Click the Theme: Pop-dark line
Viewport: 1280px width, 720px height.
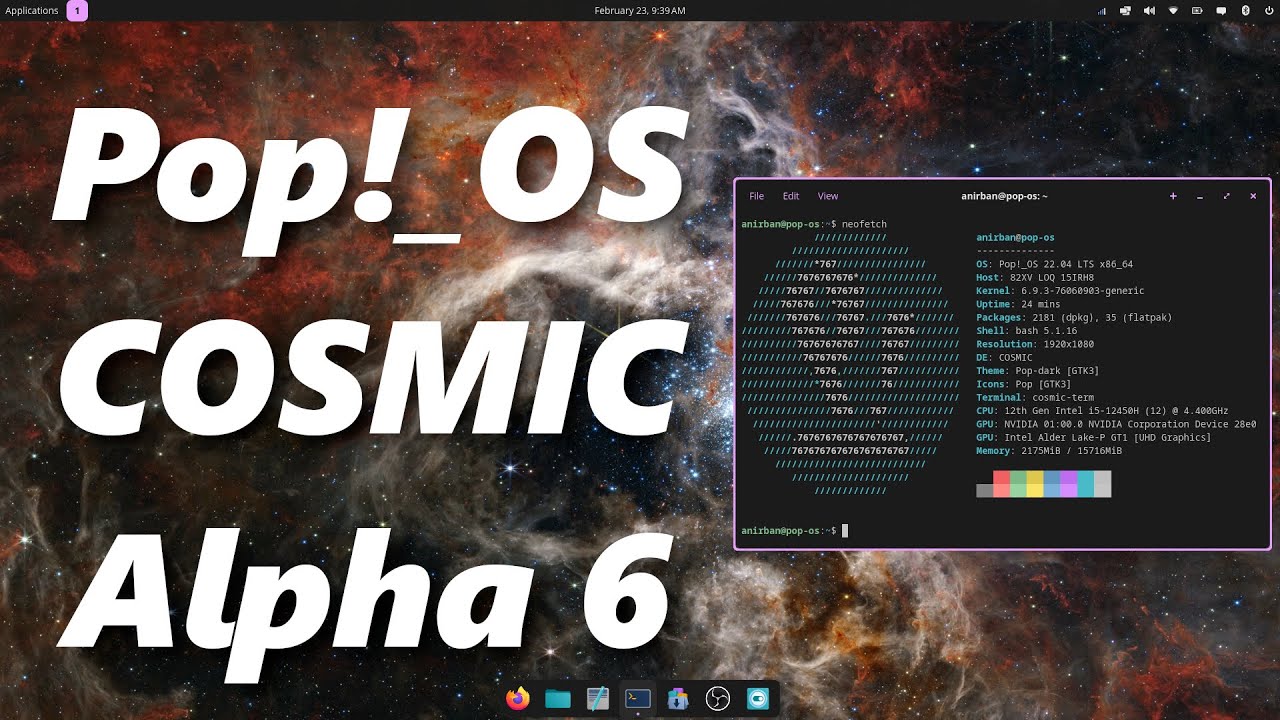point(1038,371)
